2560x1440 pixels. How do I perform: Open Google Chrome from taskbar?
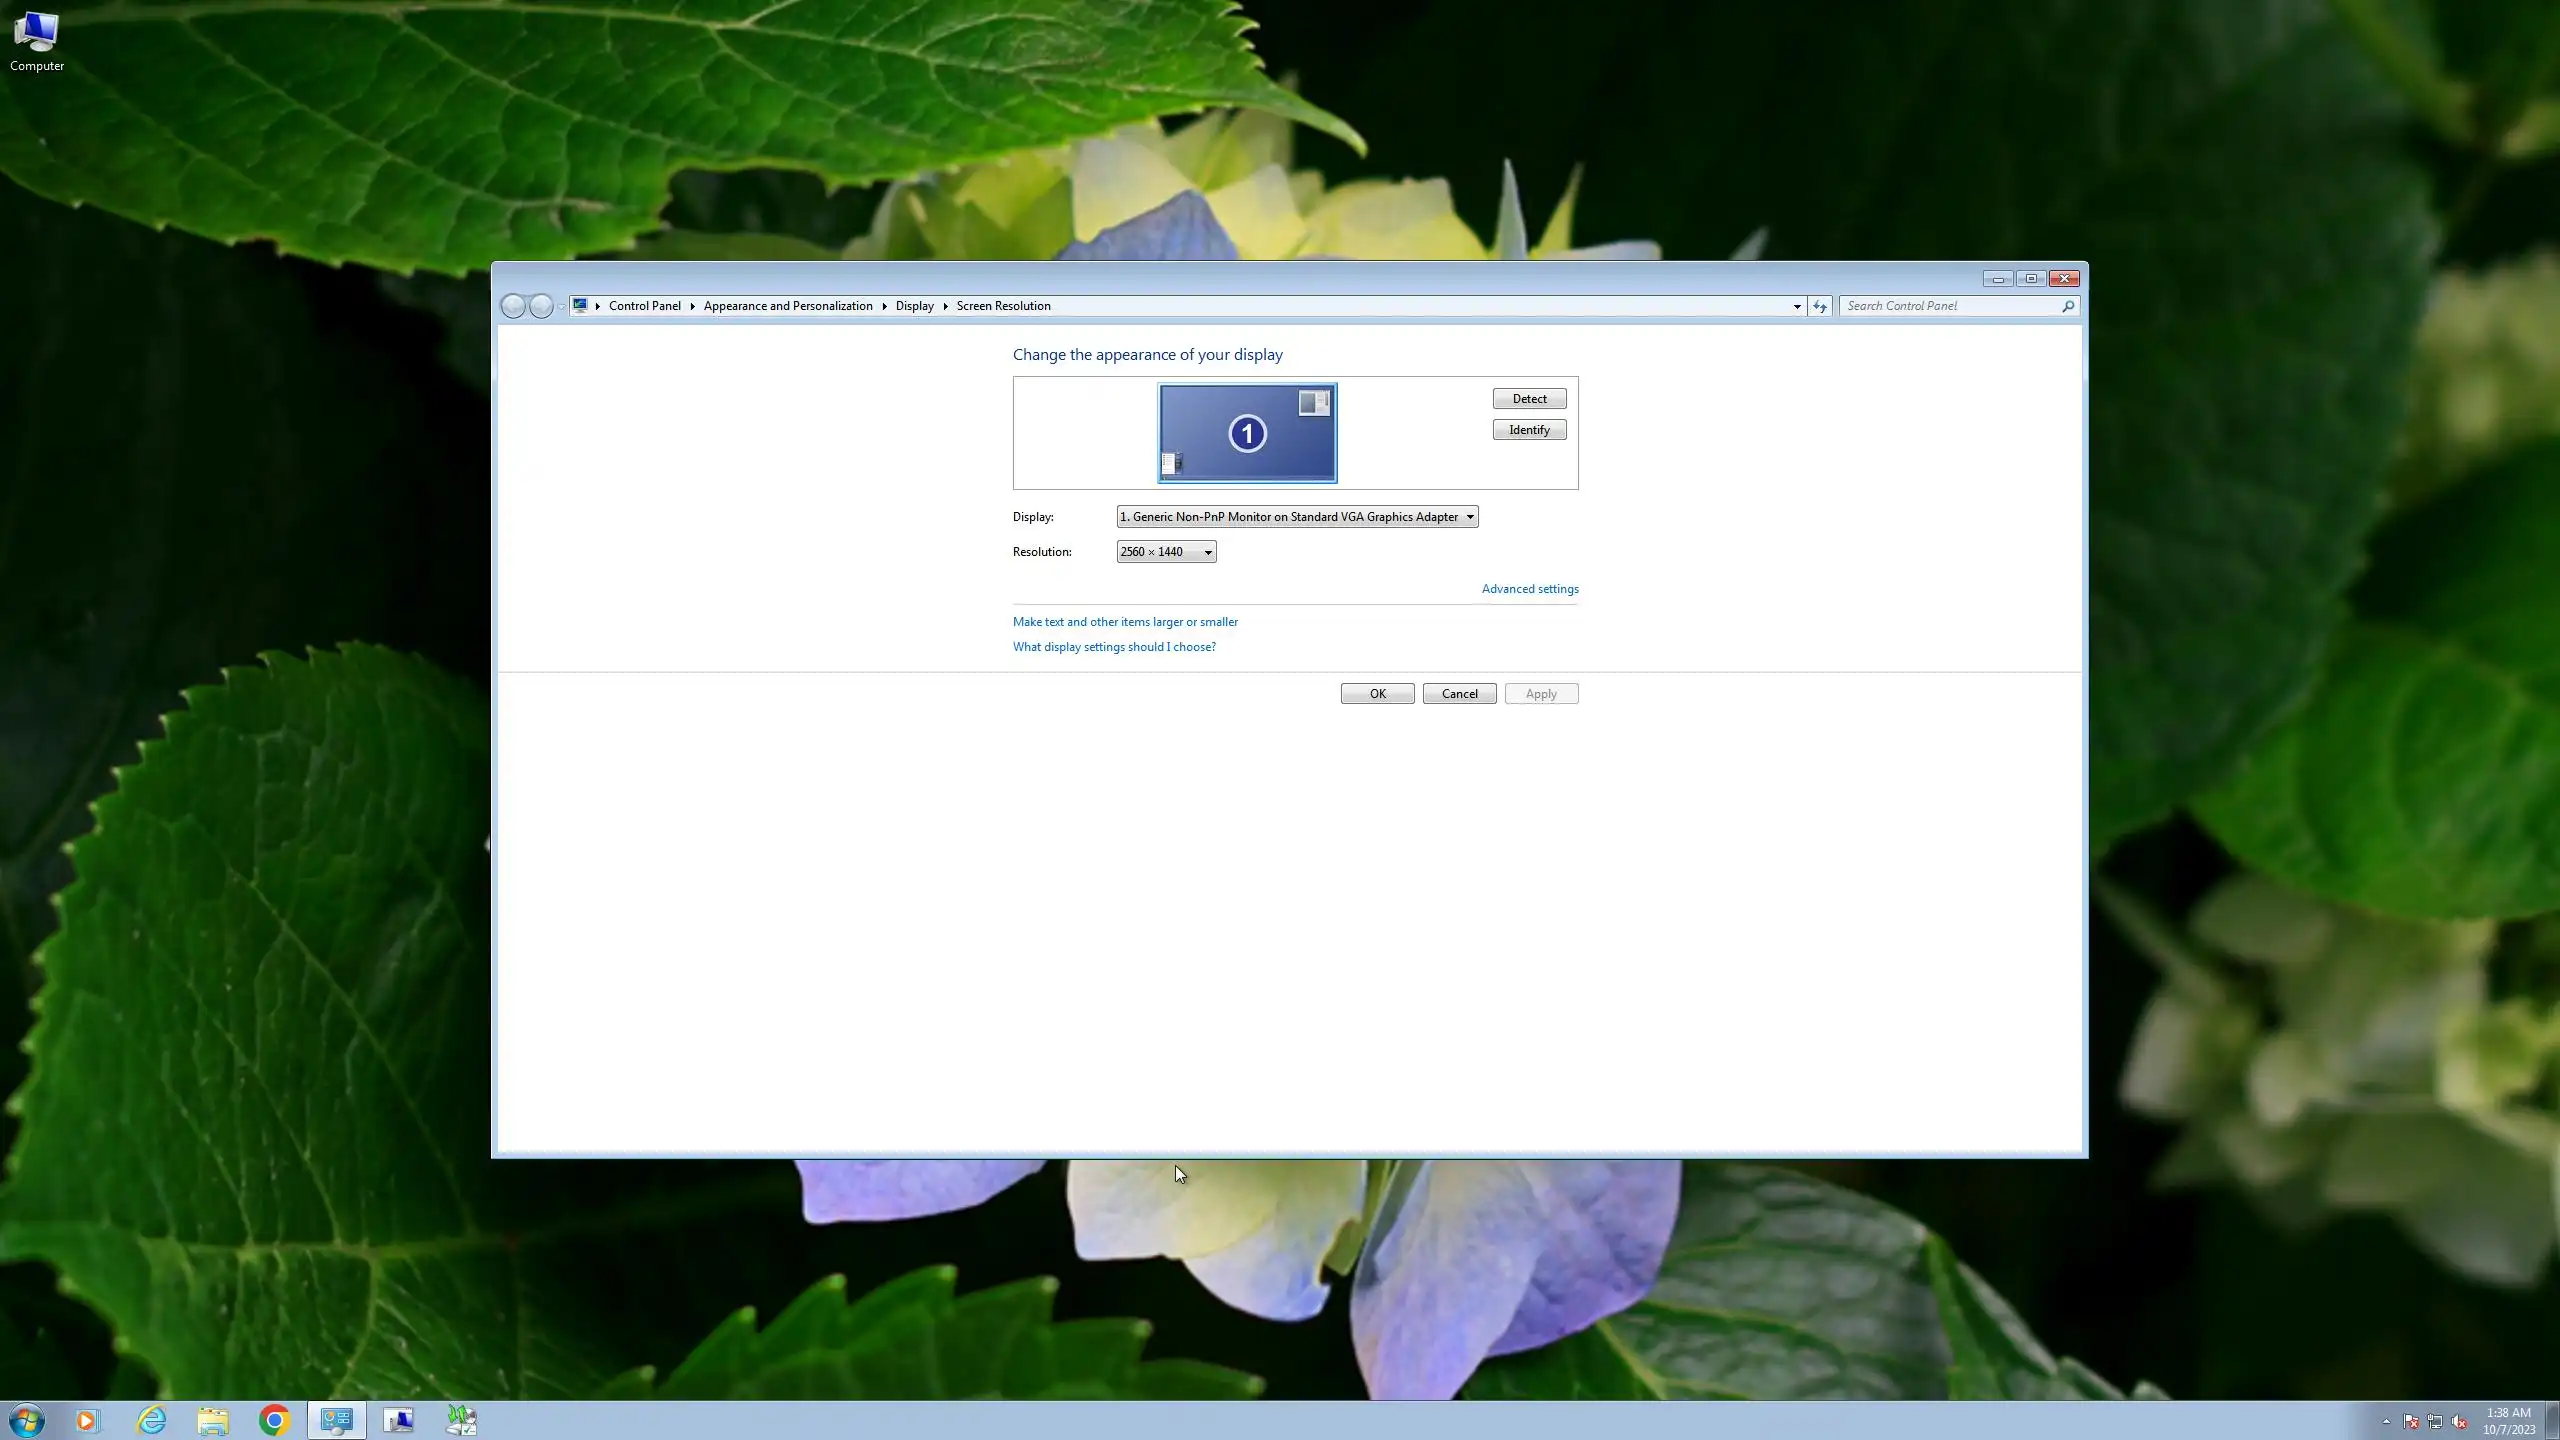[x=274, y=1420]
